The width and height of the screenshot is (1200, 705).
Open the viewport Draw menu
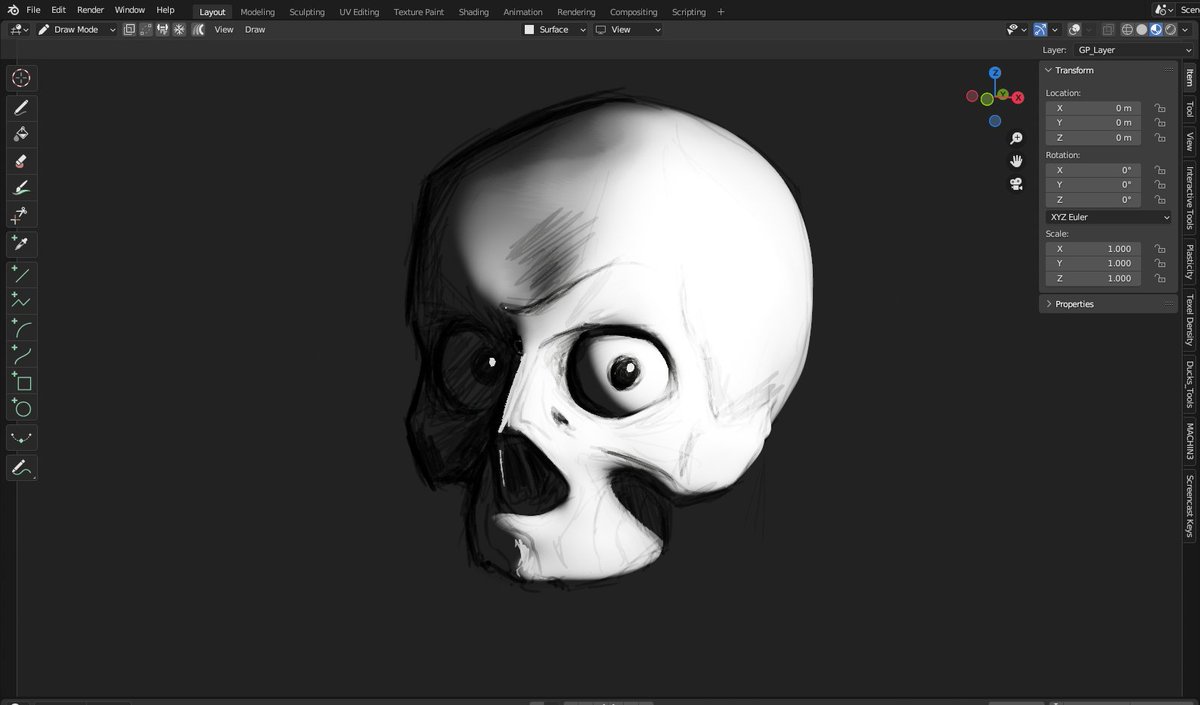[x=255, y=30]
